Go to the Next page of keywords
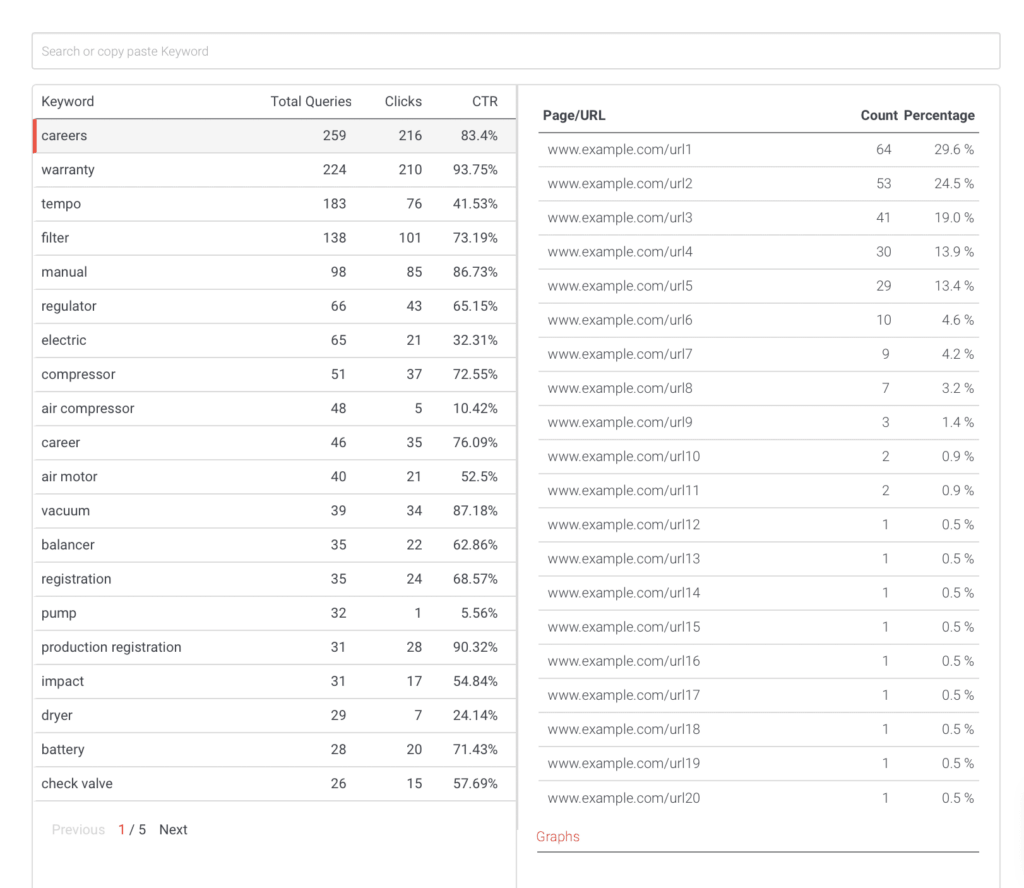 (173, 829)
